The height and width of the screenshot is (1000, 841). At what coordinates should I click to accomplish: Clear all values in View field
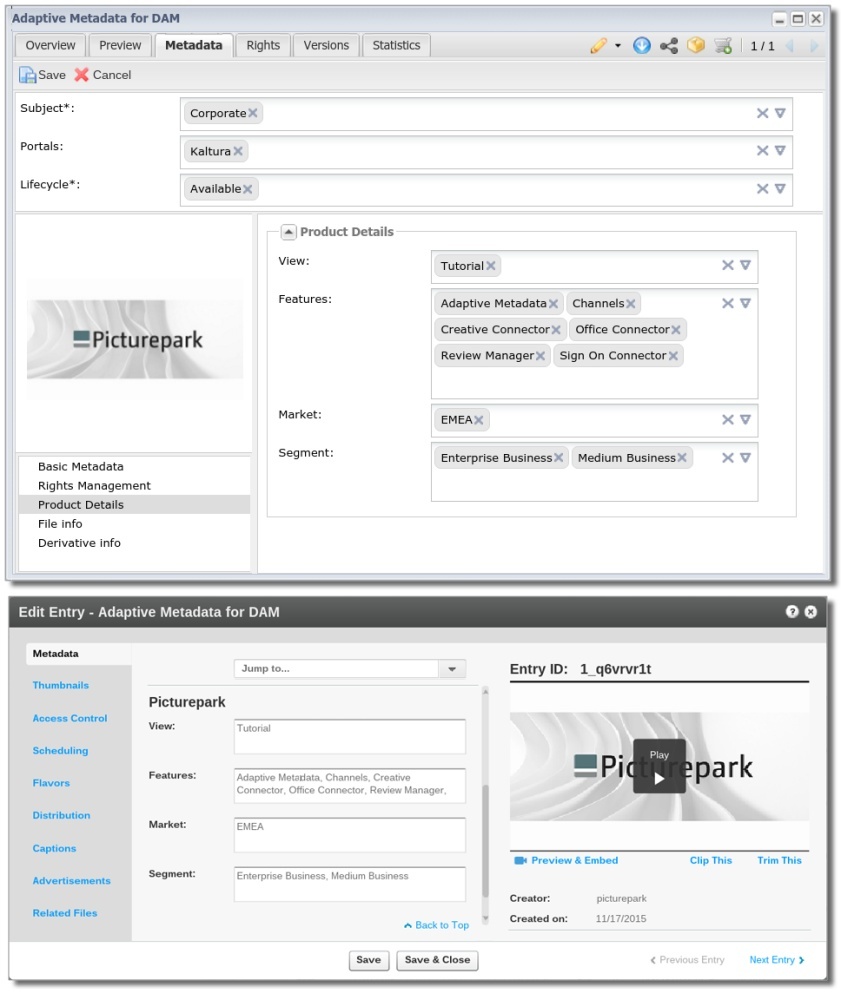[728, 265]
